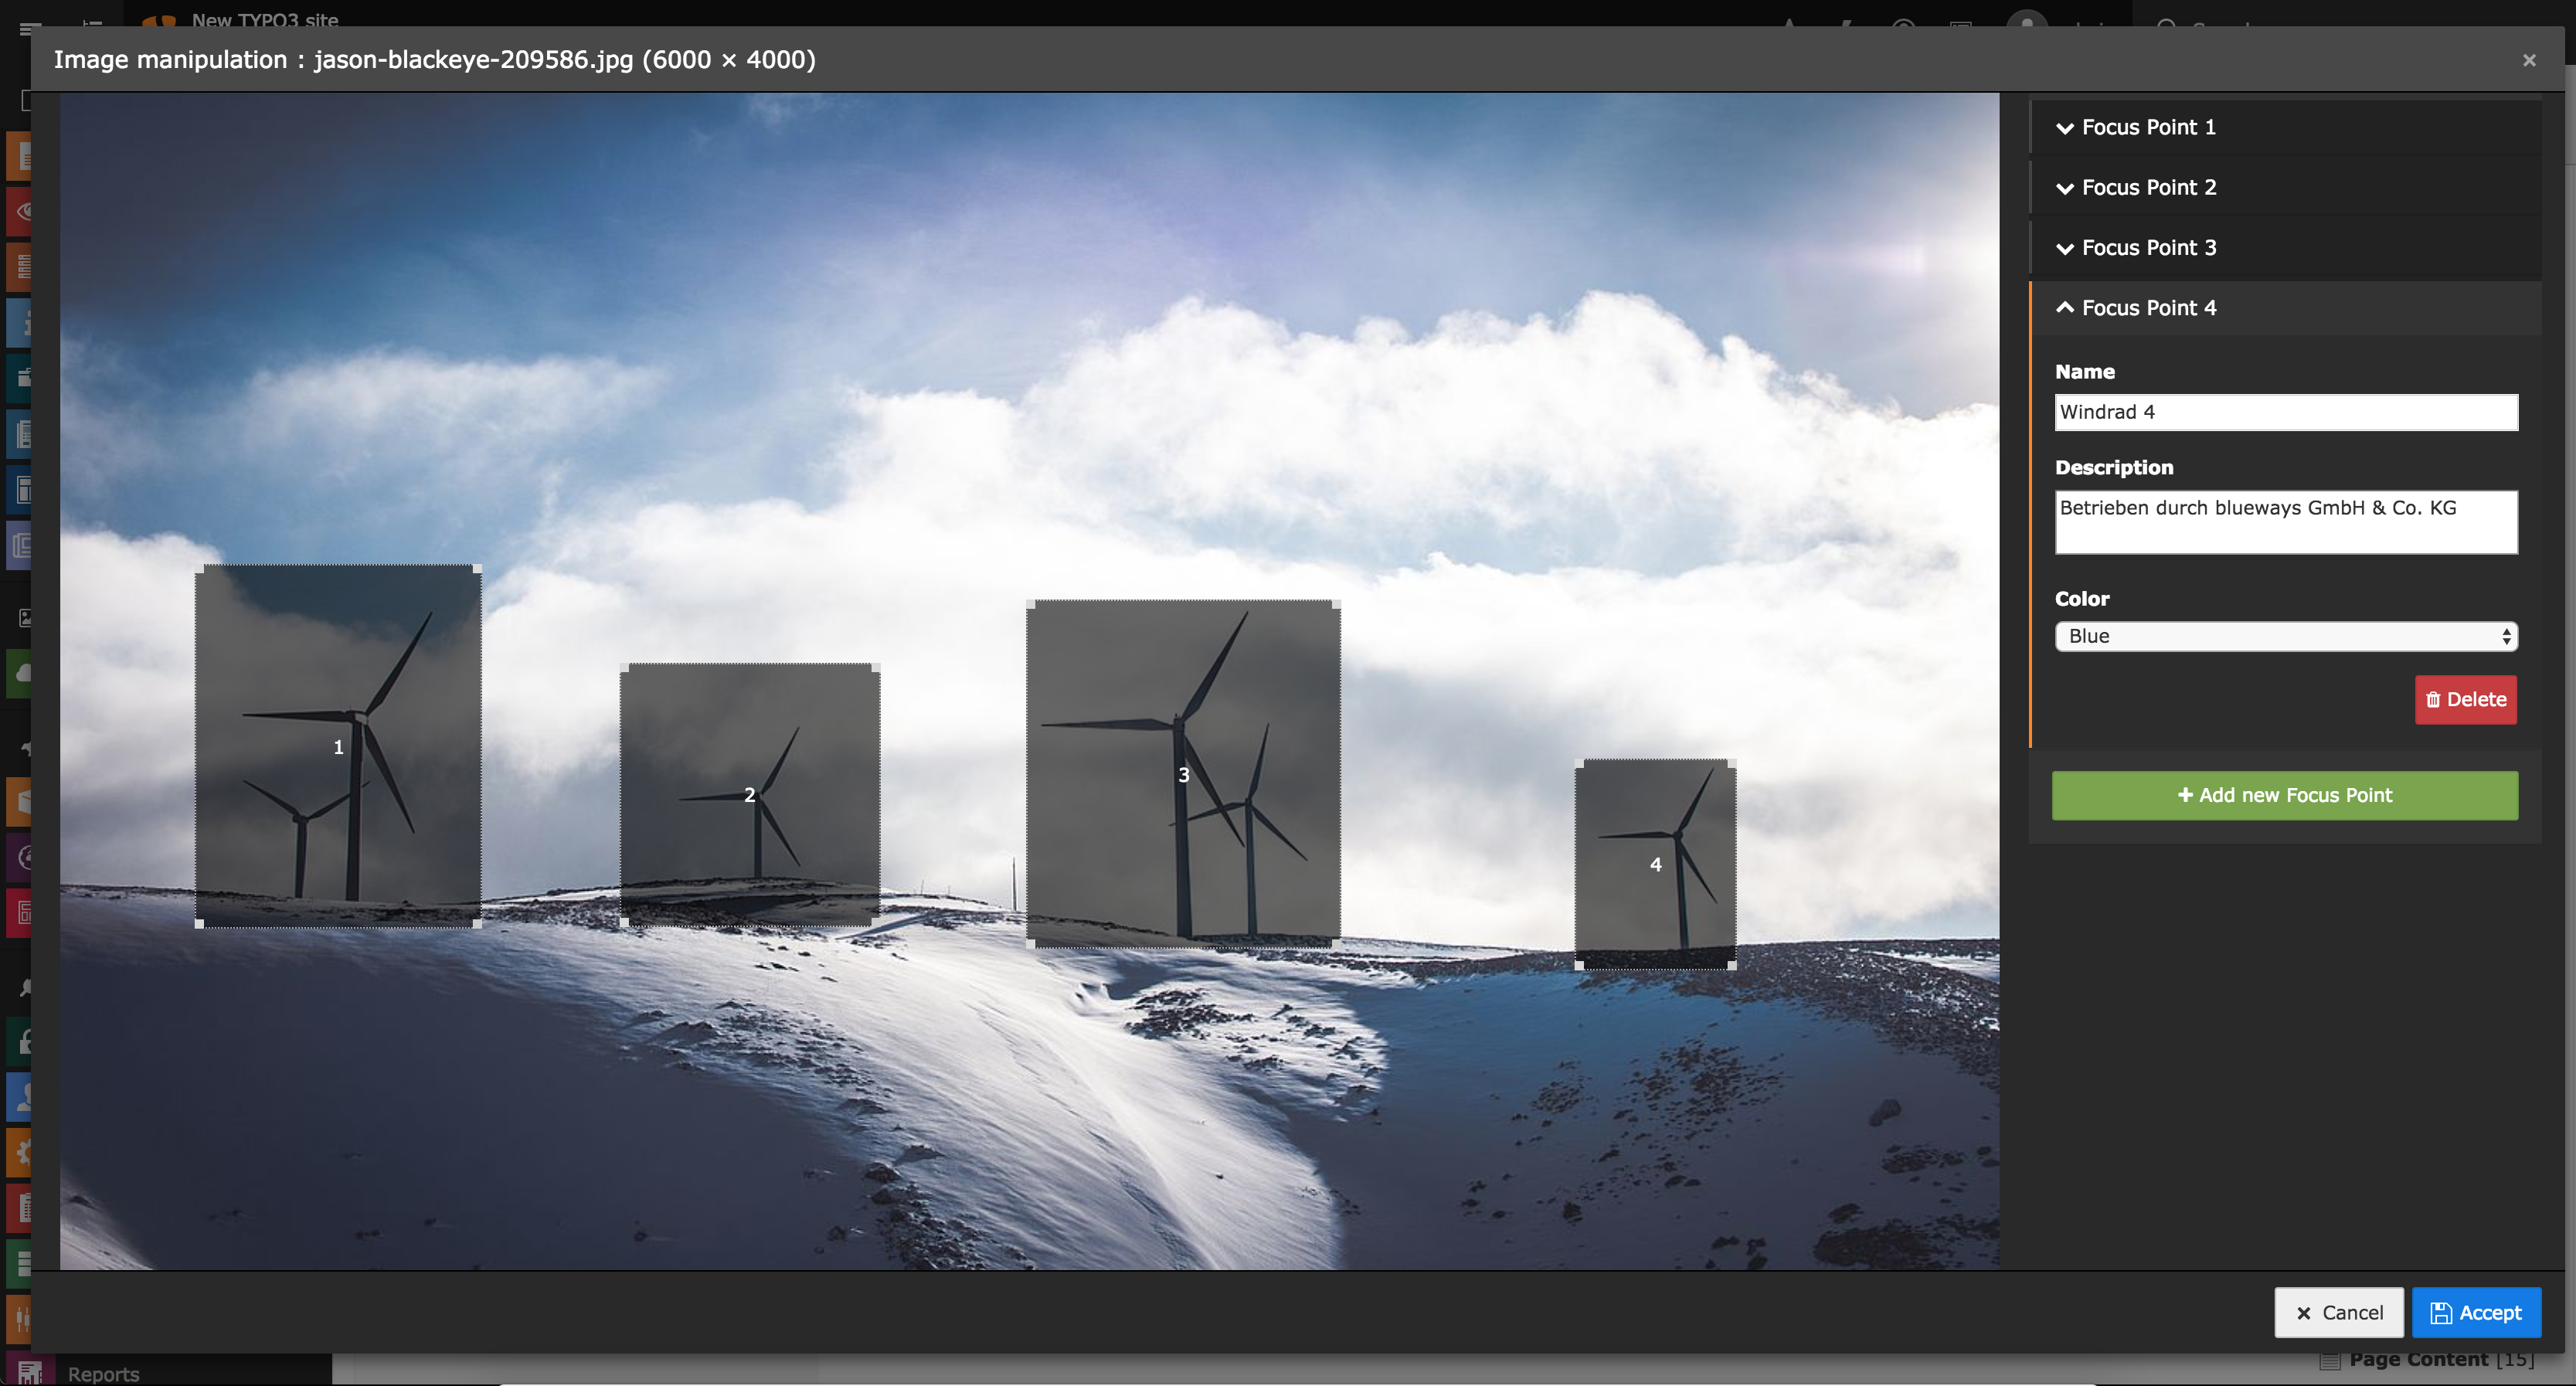Viewport: 2576px width, 1386px height.
Task: Click into the Description text area
Action: click(2286, 521)
